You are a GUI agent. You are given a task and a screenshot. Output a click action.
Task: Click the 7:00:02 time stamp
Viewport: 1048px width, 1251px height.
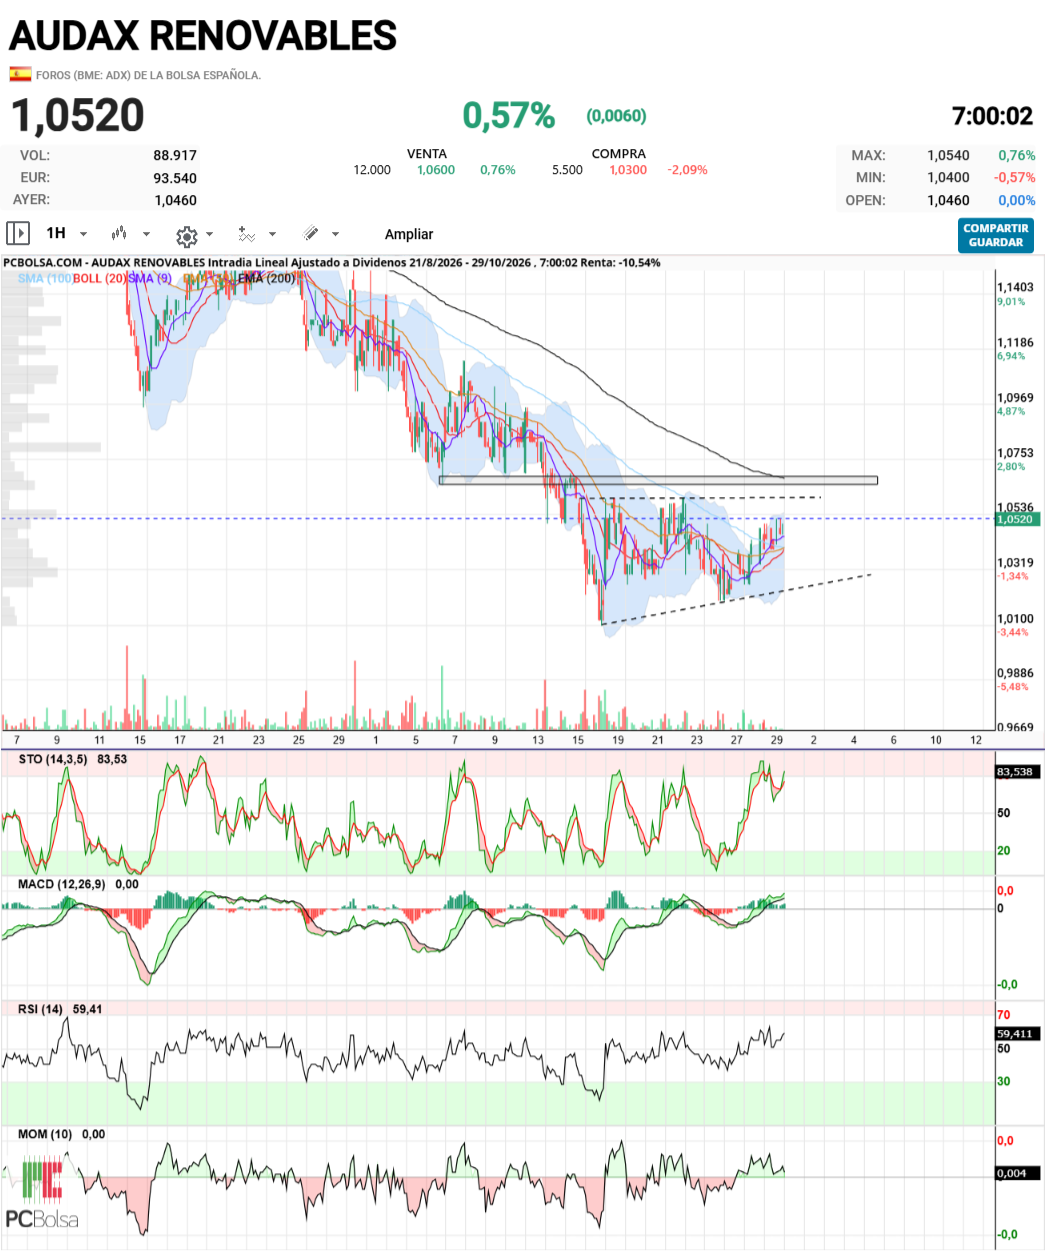coord(992,116)
